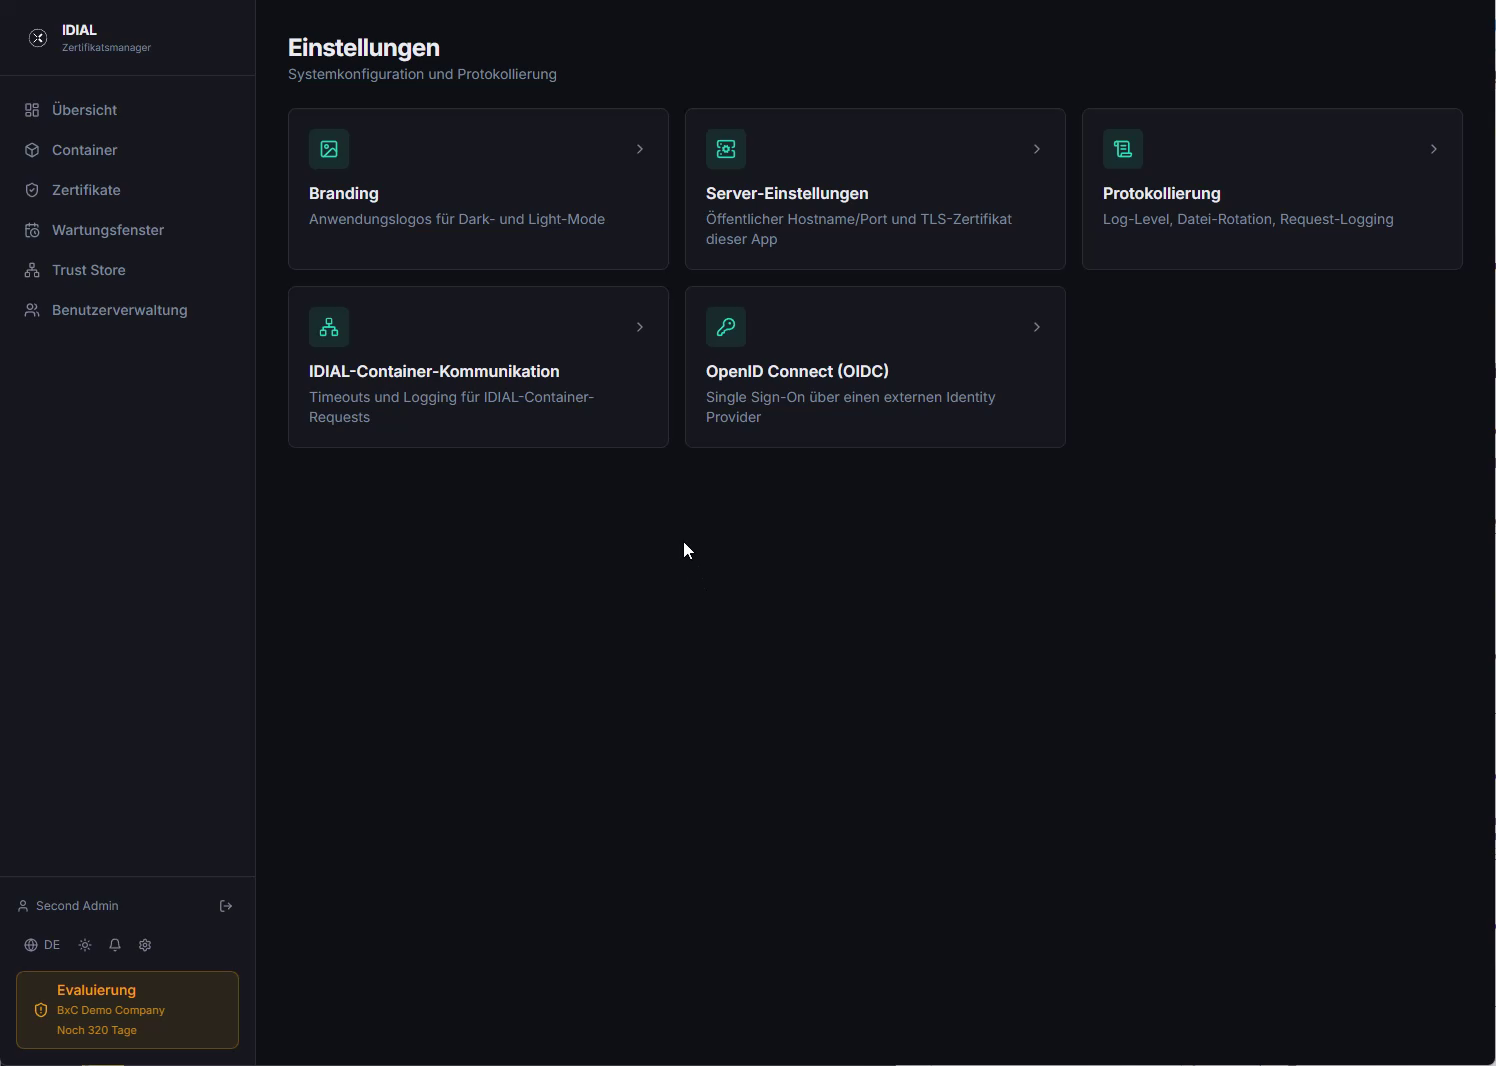Click the Branding image icon

point(329,149)
